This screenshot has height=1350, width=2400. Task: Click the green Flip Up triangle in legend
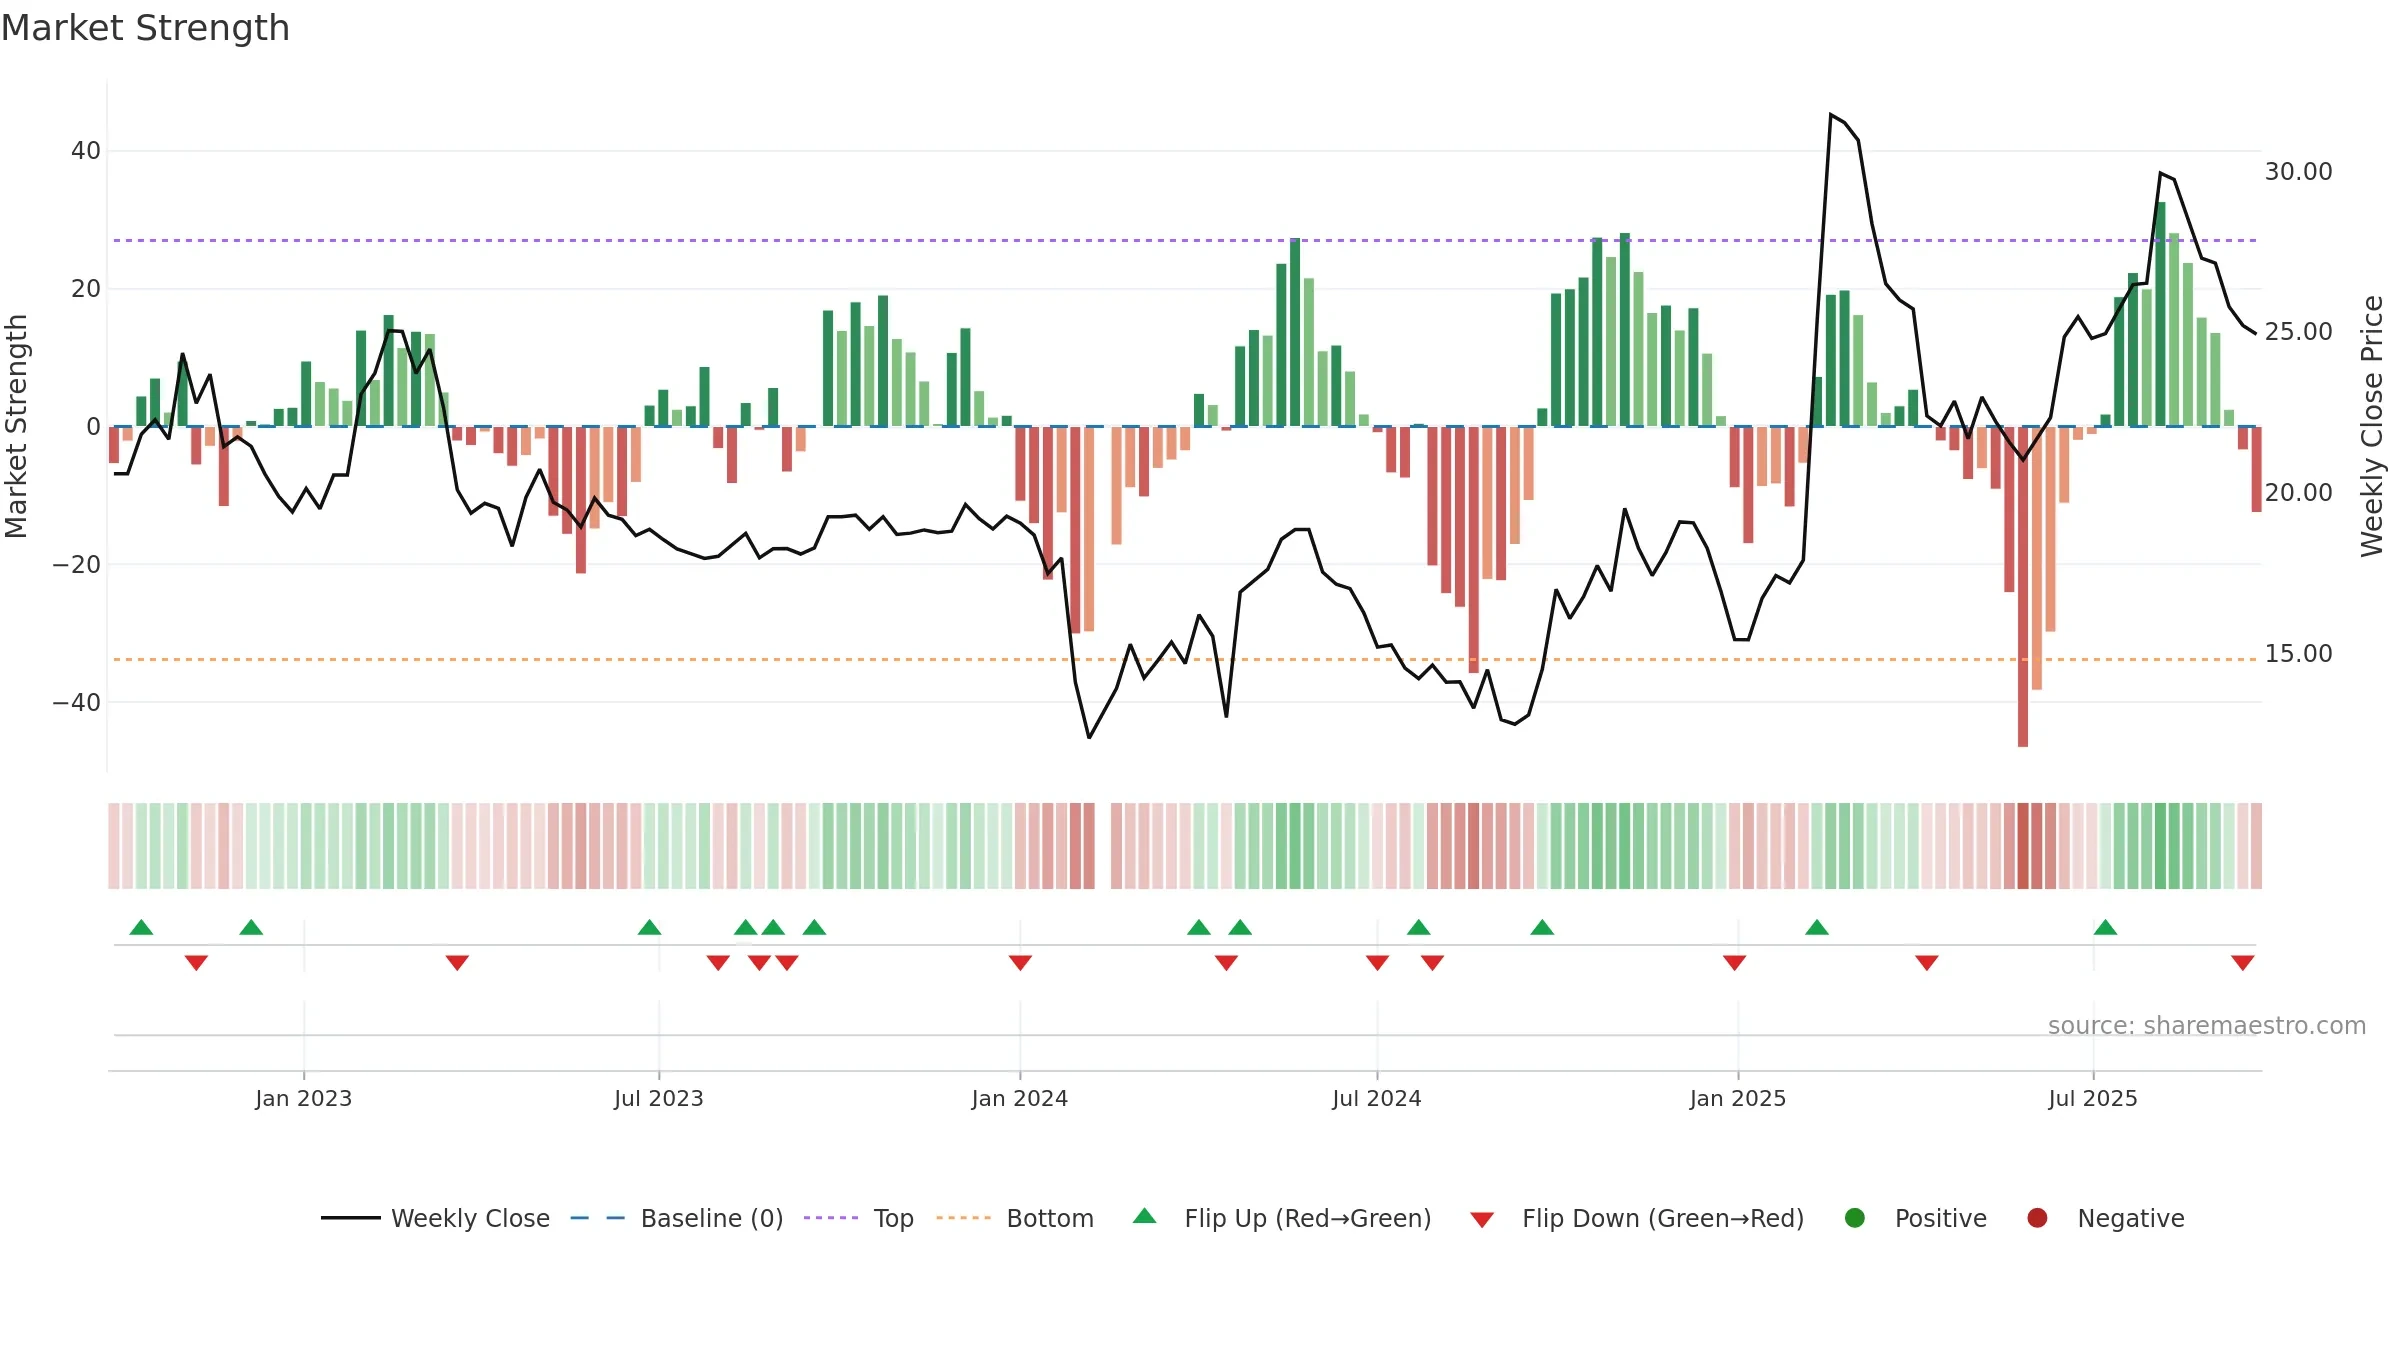[1144, 1216]
